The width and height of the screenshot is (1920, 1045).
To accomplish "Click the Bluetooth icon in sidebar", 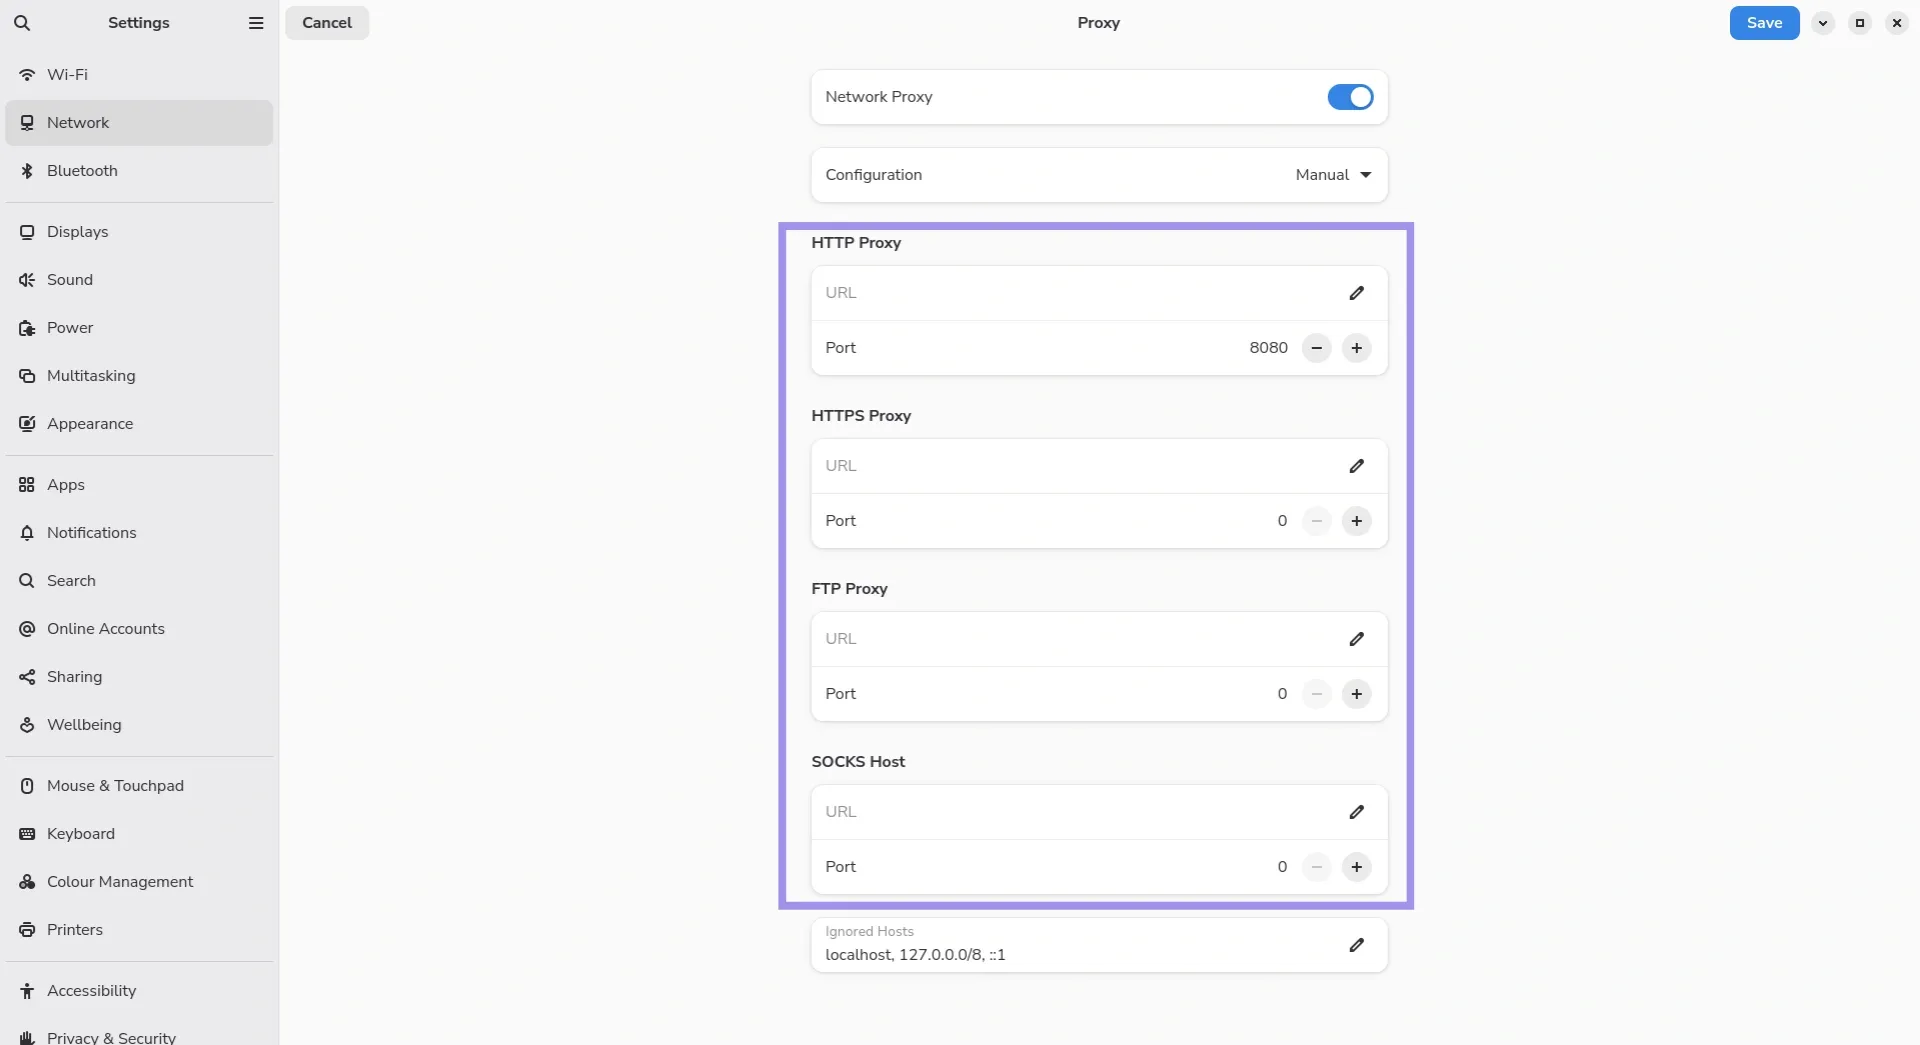I will point(27,171).
